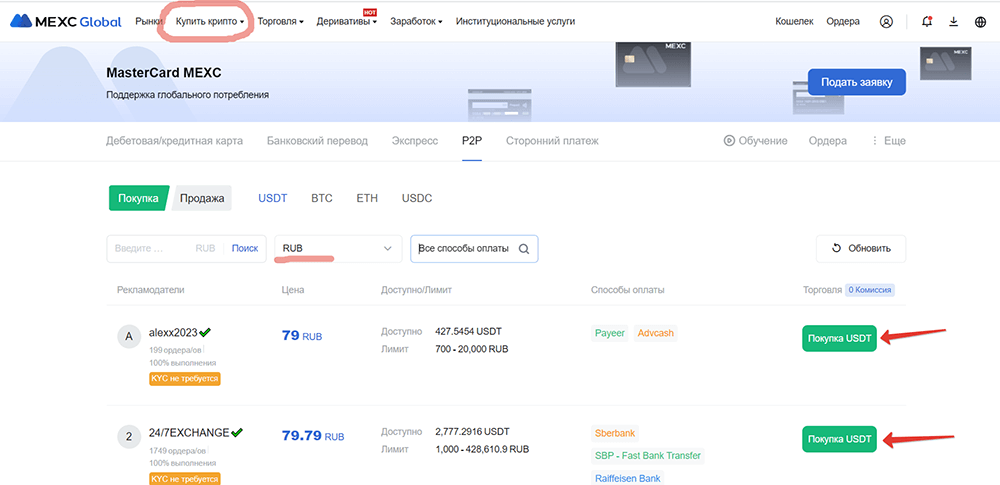1000x485 pixels.
Task: Click the Raiffeisen Bank tag
Action: [628, 477]
